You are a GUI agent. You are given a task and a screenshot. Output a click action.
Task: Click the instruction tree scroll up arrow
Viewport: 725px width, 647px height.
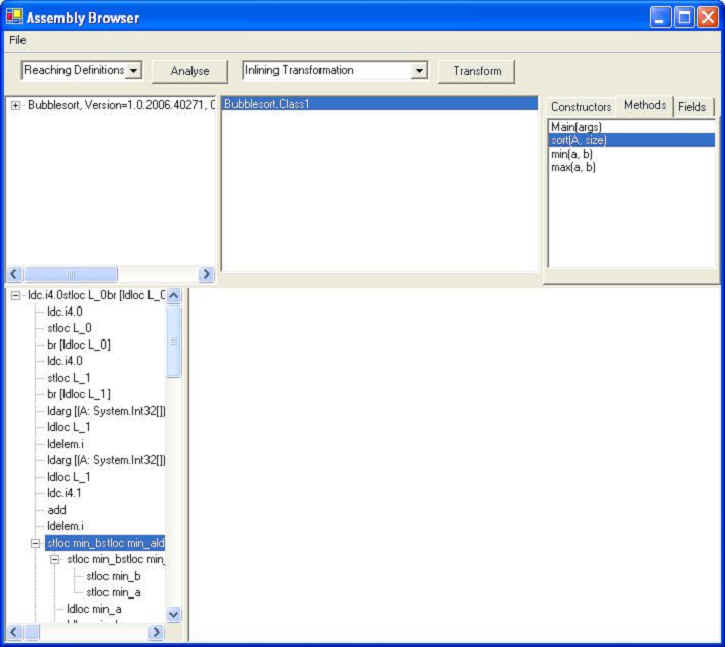tap(173, 296)
